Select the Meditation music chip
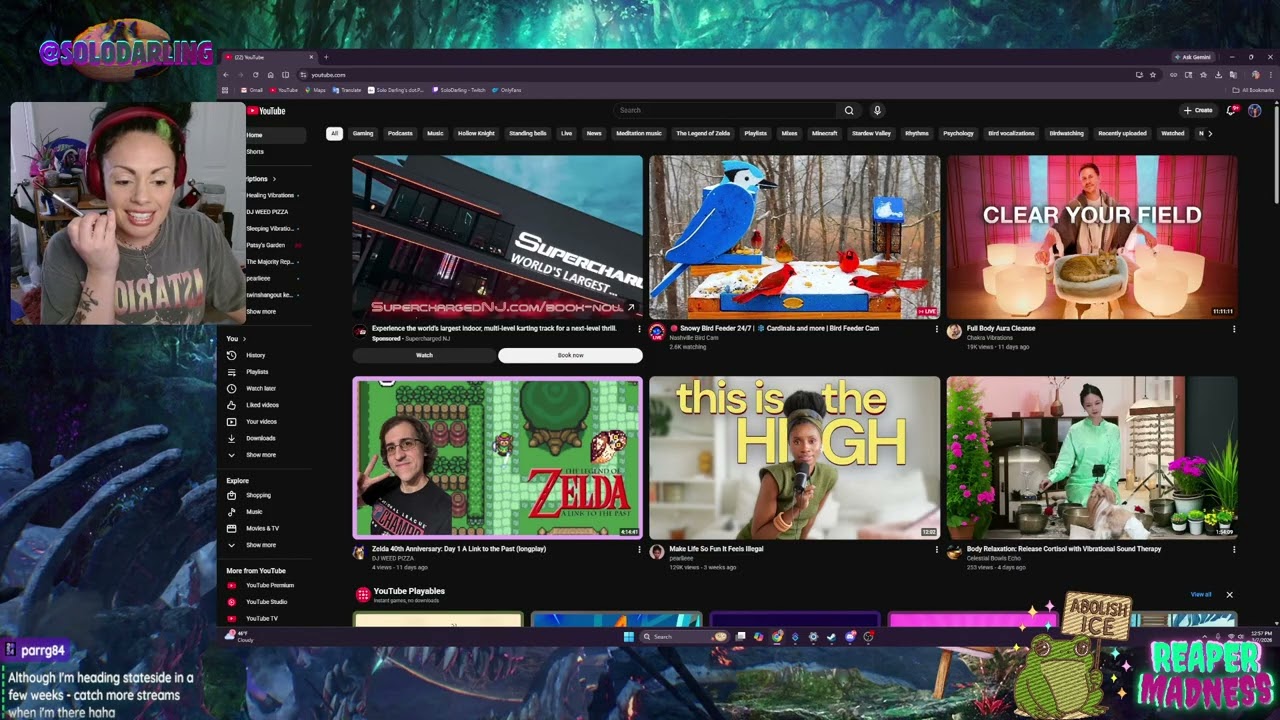Screen dimensions: 1280x720 [639, 133]
